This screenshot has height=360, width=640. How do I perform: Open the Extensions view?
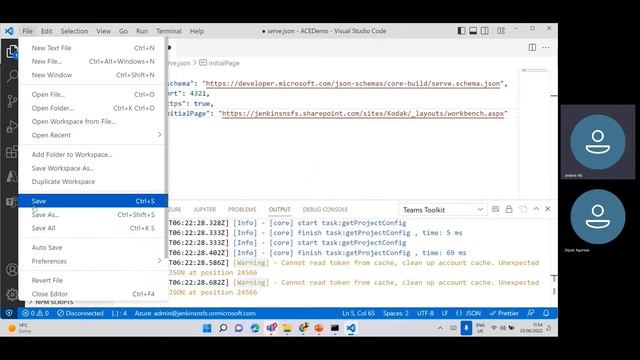tap(11, 151)
